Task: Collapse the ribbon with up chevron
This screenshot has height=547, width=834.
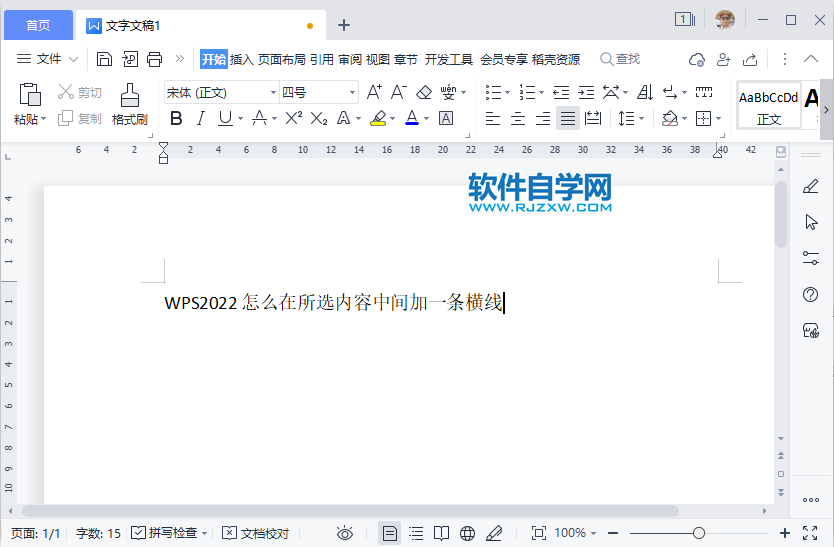Action: click(x=811, y=59)
